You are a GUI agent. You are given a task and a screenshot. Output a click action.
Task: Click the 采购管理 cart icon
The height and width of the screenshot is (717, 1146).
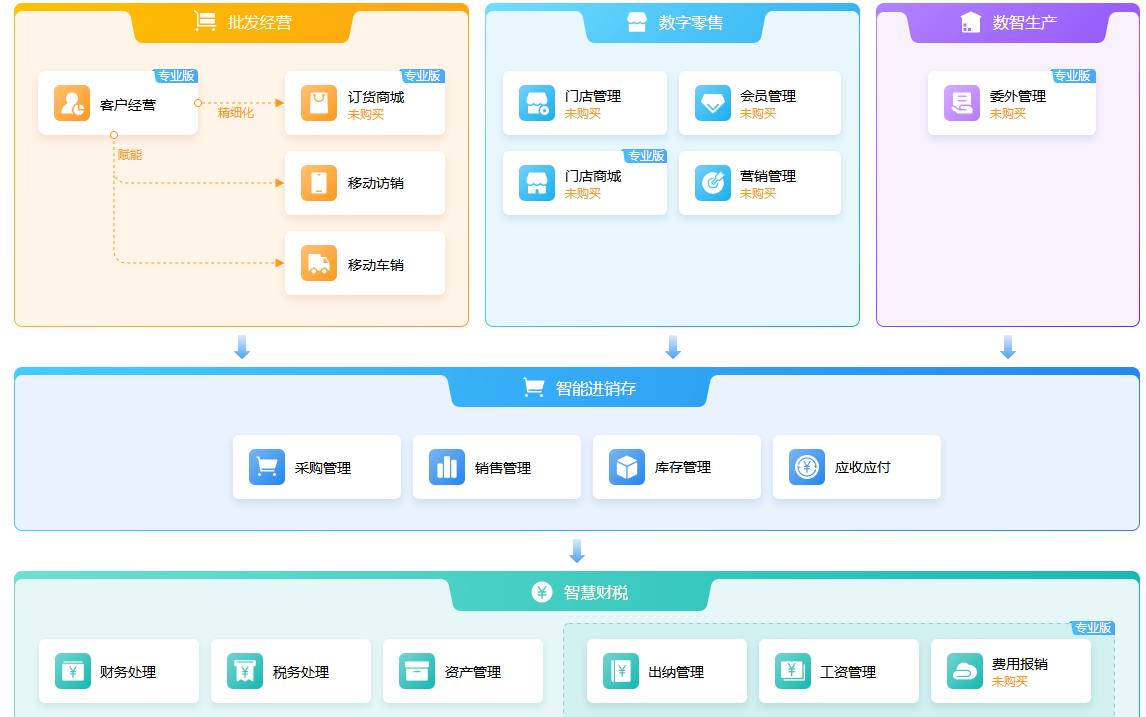[267, 467]
